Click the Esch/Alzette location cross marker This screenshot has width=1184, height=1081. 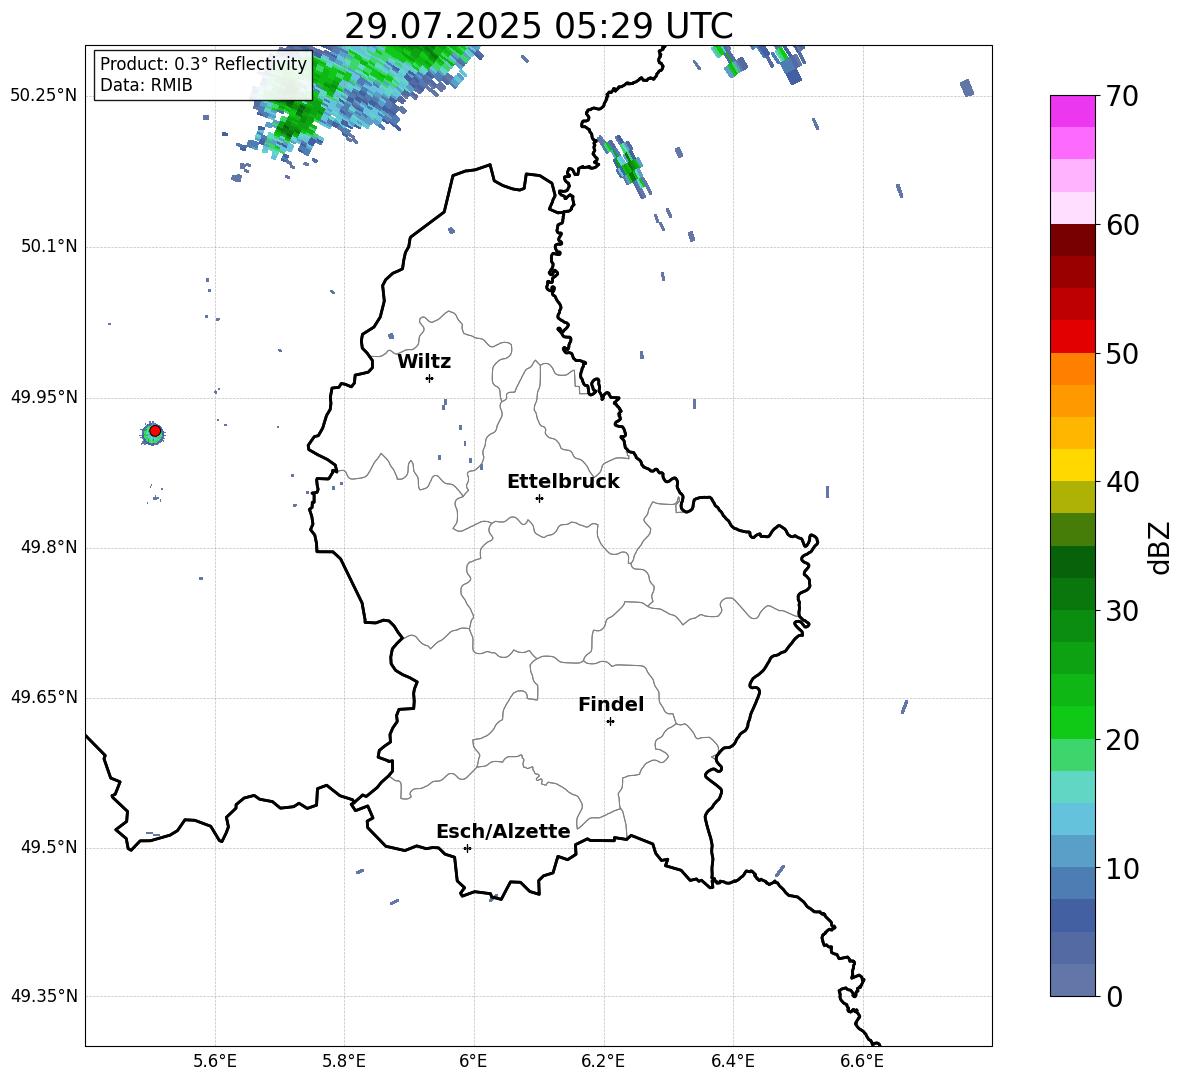(467, 848)
